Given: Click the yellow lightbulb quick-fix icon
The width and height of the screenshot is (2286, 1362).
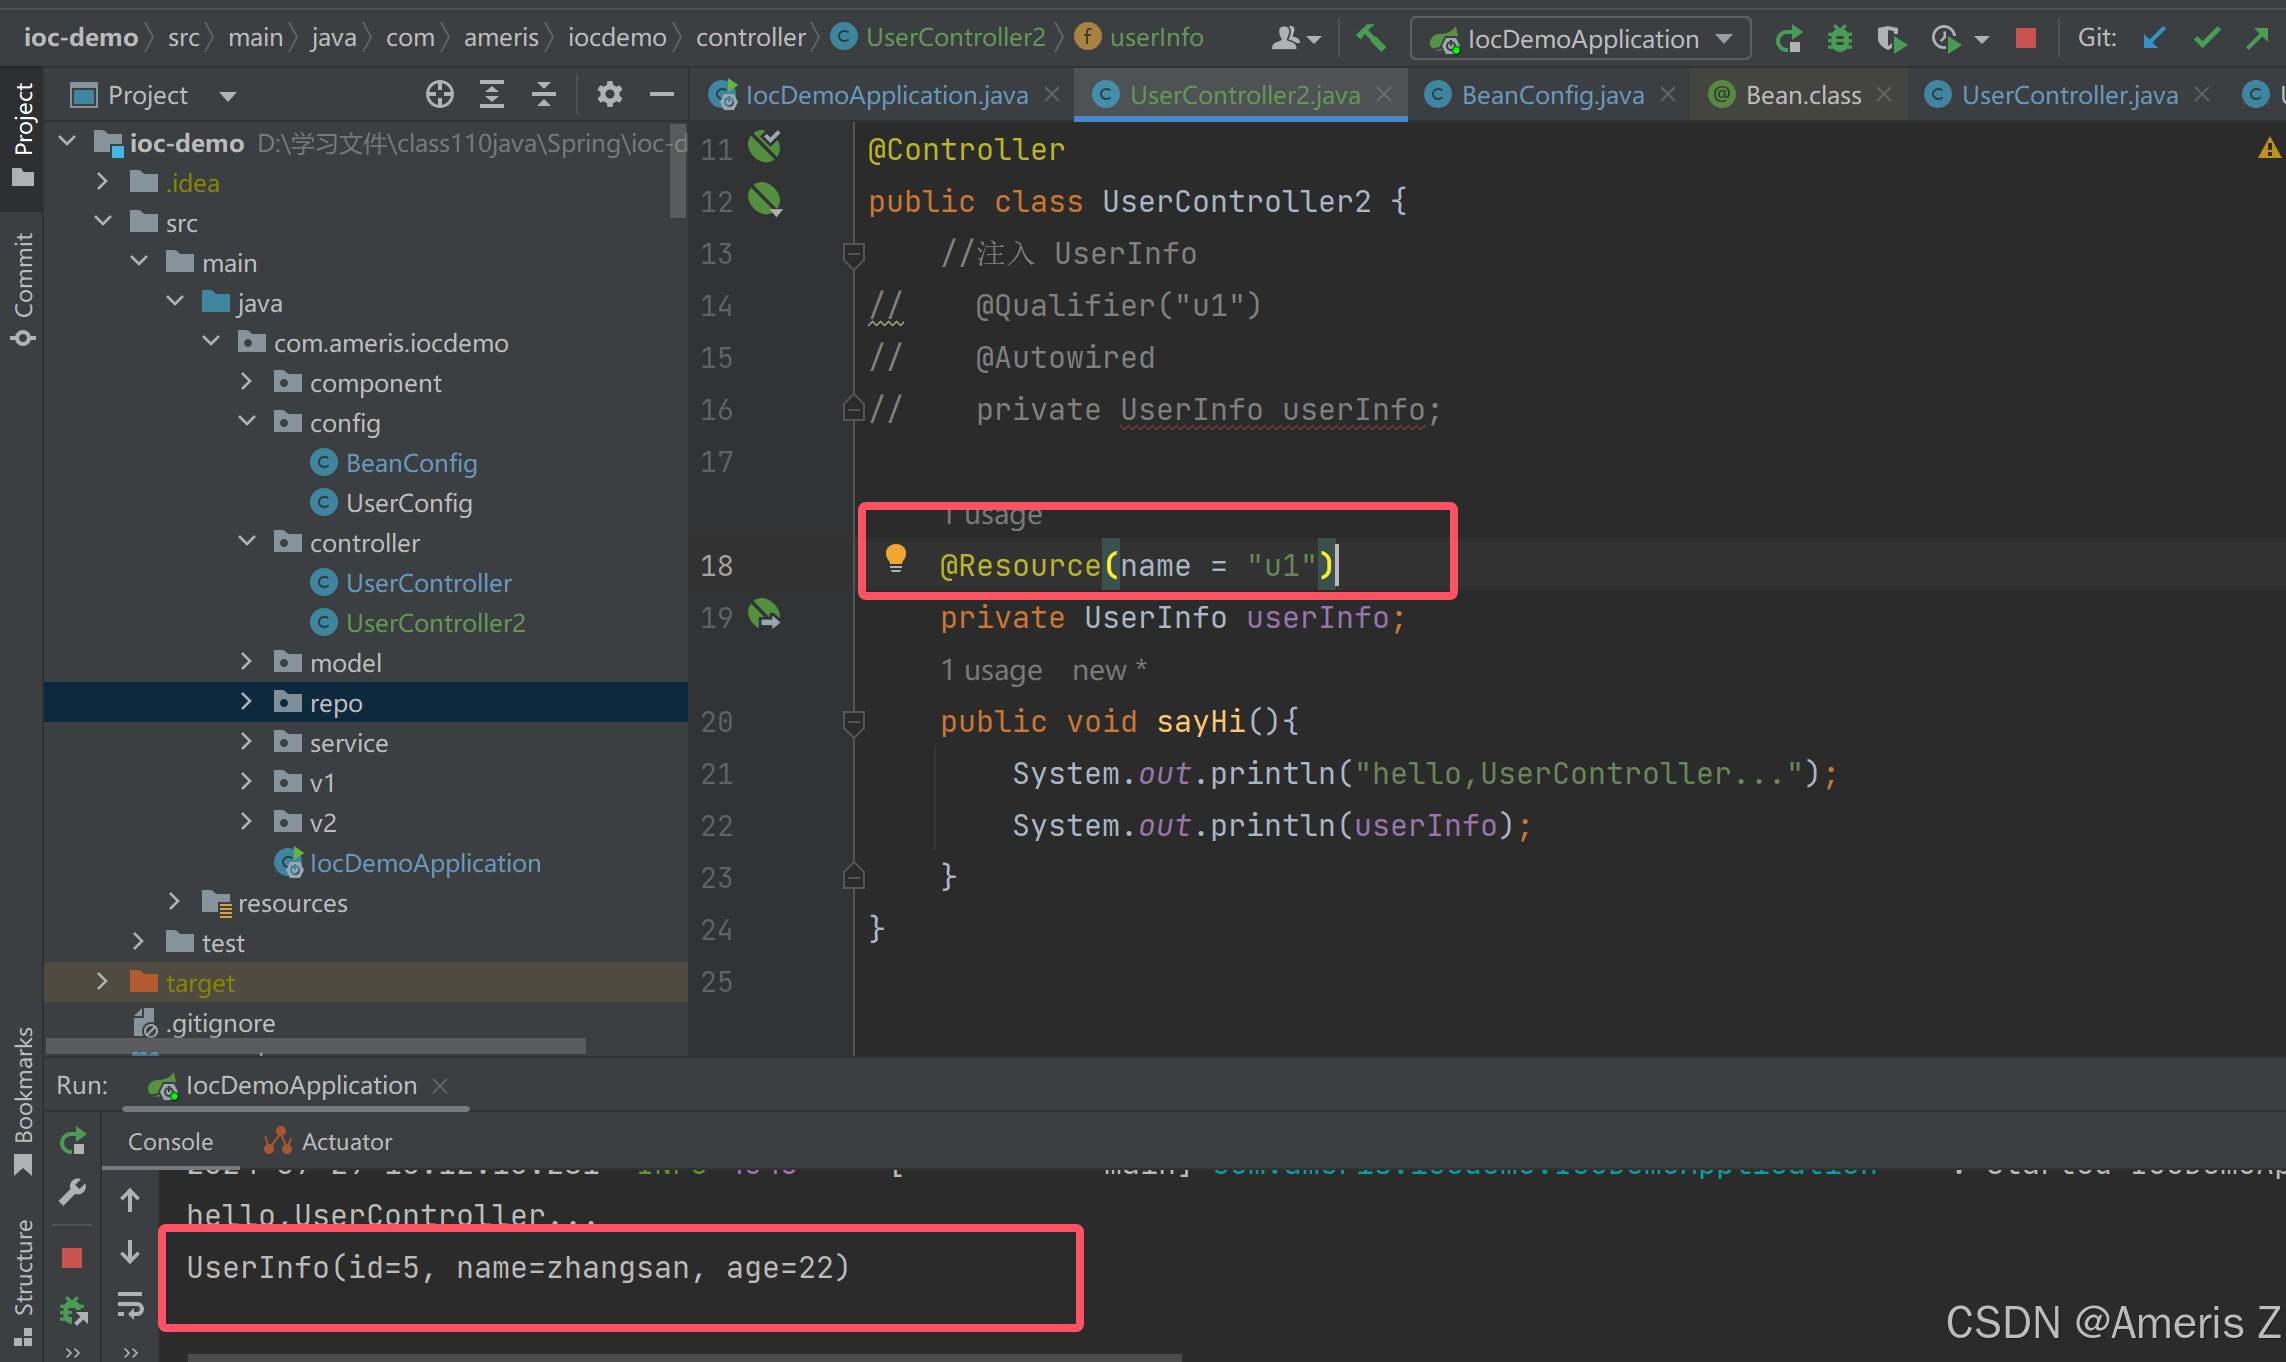Looking at the screenshot, I should [x=896, y=558].
